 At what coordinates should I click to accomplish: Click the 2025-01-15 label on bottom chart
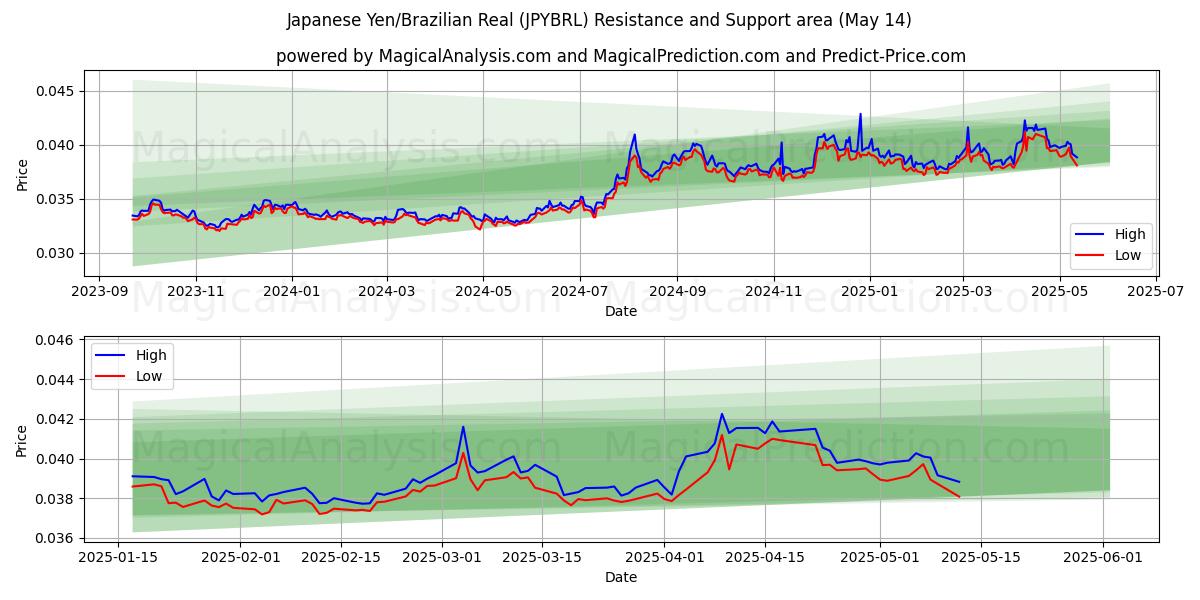tap(119, 556)
